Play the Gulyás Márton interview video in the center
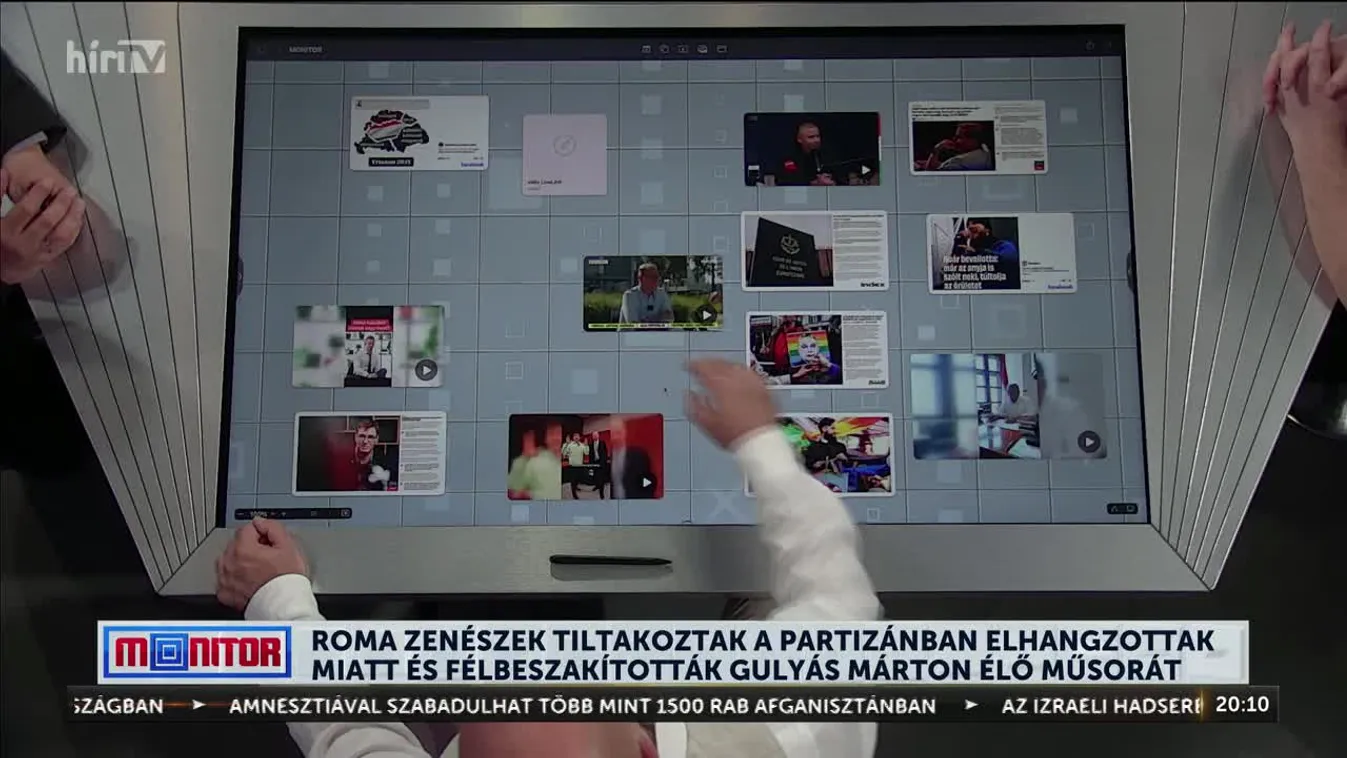The width and height of the screenshot is (1347, 758). pos(708,314)
